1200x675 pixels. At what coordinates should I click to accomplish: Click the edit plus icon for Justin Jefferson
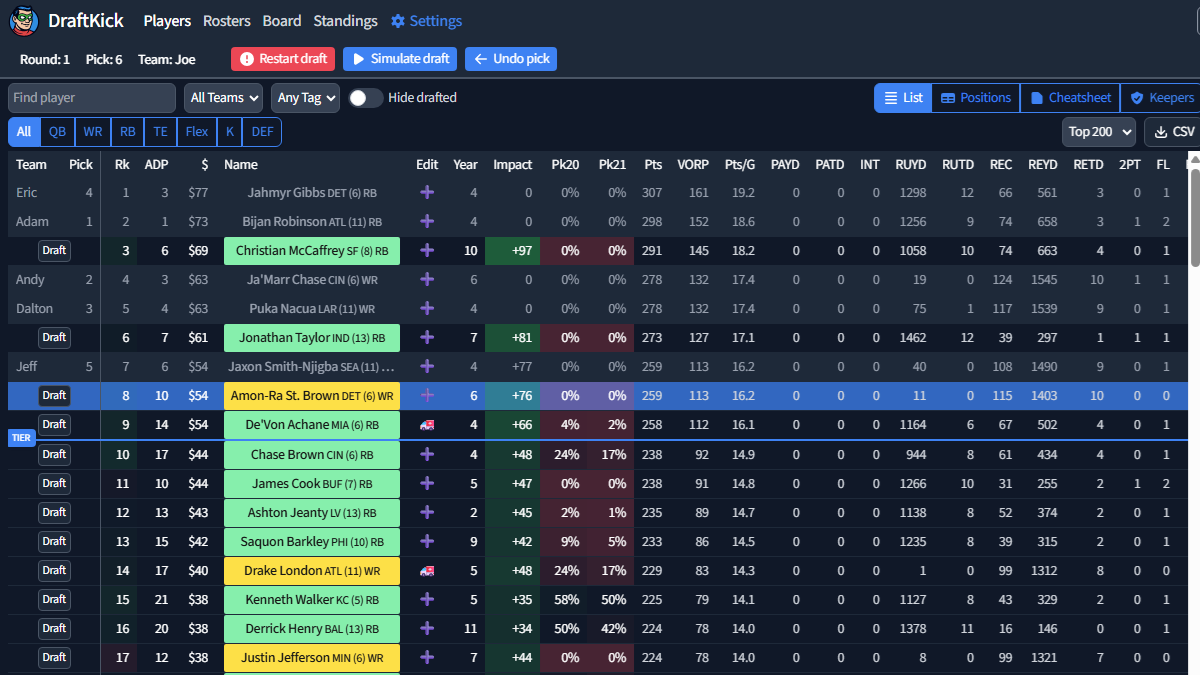(x=427, y=658)
